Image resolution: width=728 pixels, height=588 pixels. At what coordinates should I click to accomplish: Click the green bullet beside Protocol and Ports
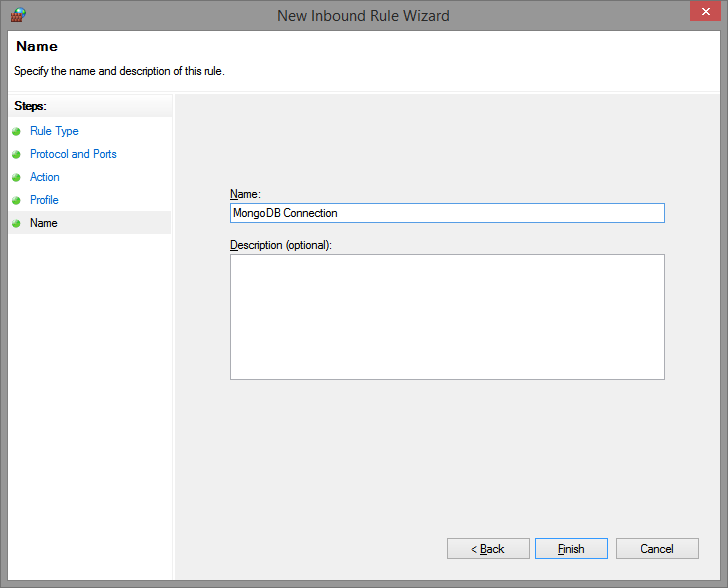(x=16, y=154)
